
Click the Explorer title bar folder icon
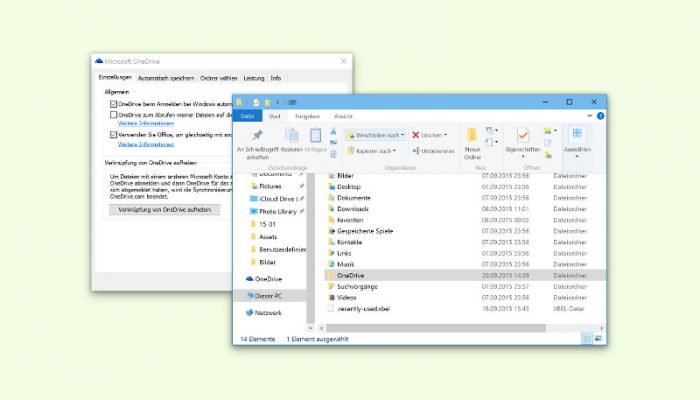pyautogui.click(x=239, y=102)
